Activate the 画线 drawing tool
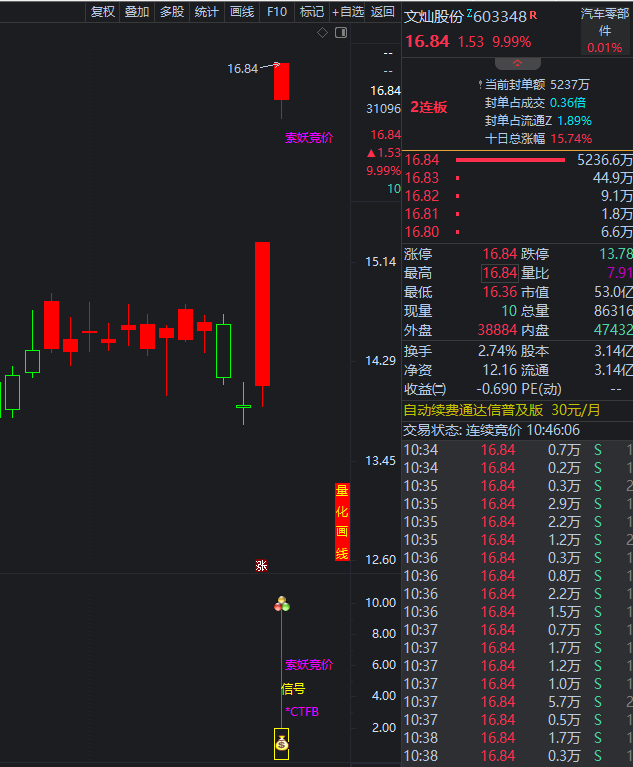 coord(242,11)
